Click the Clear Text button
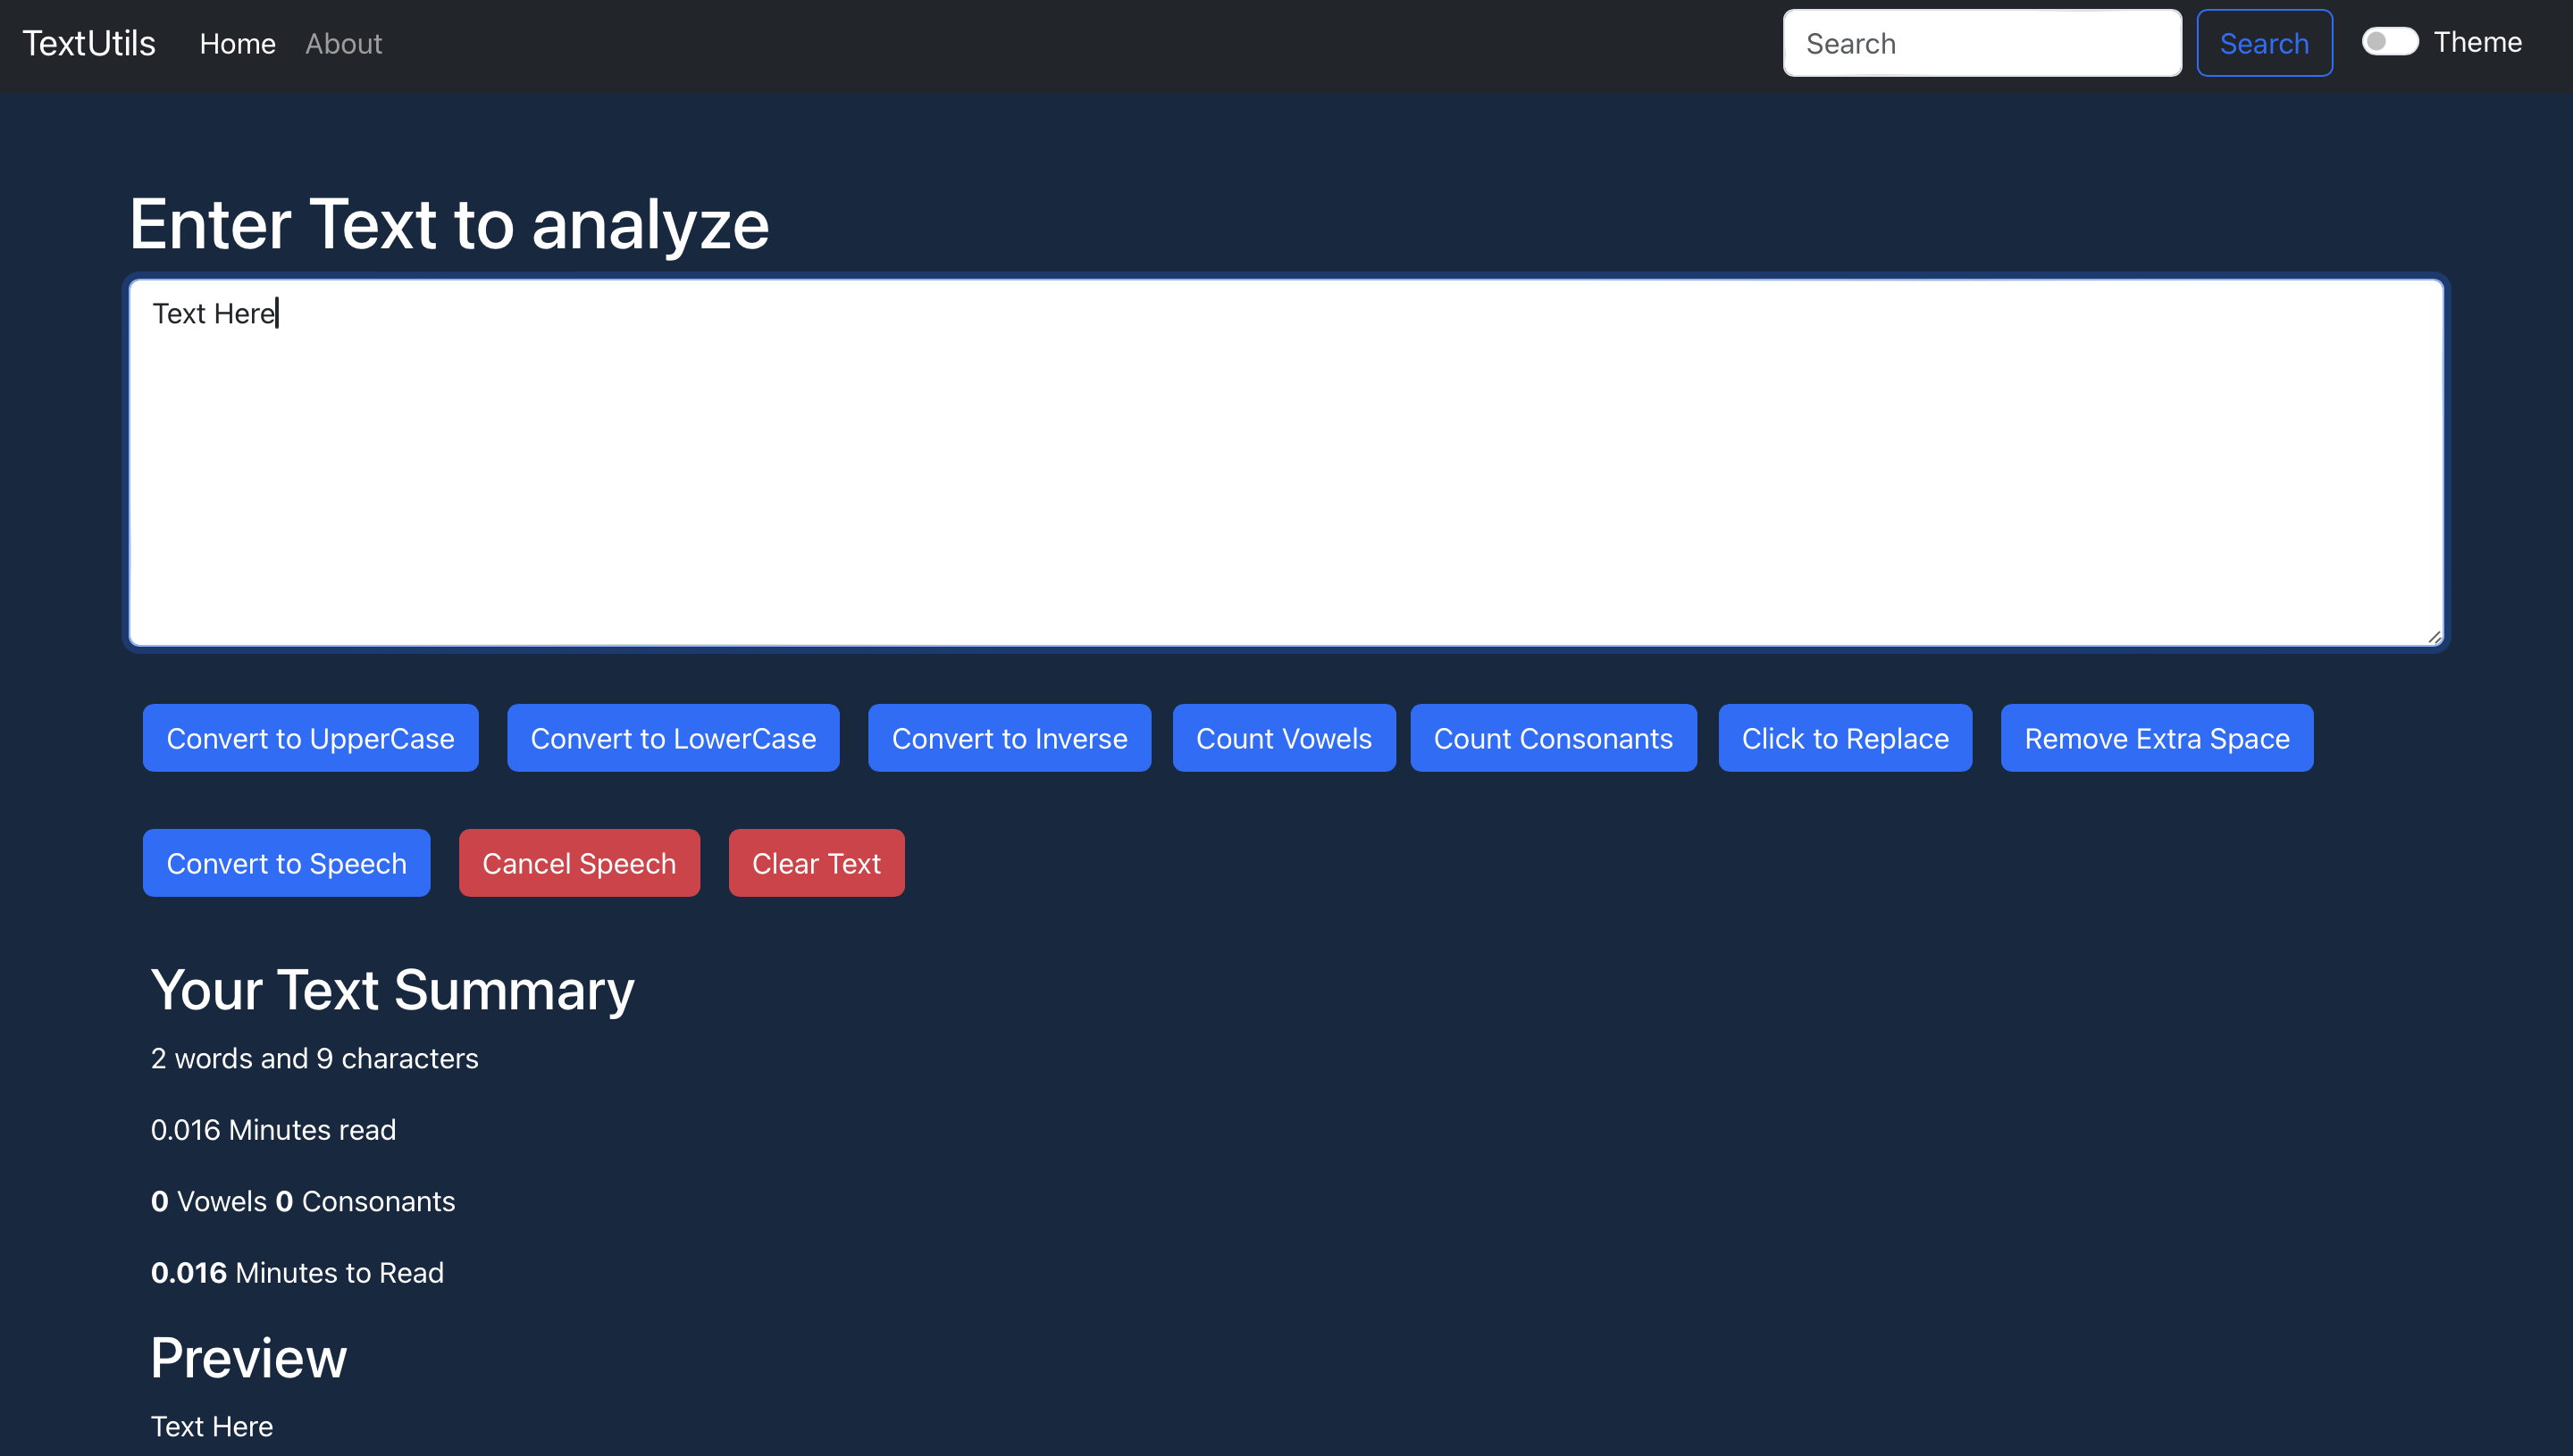2573x1456 pixels. (x=817, y=862)
